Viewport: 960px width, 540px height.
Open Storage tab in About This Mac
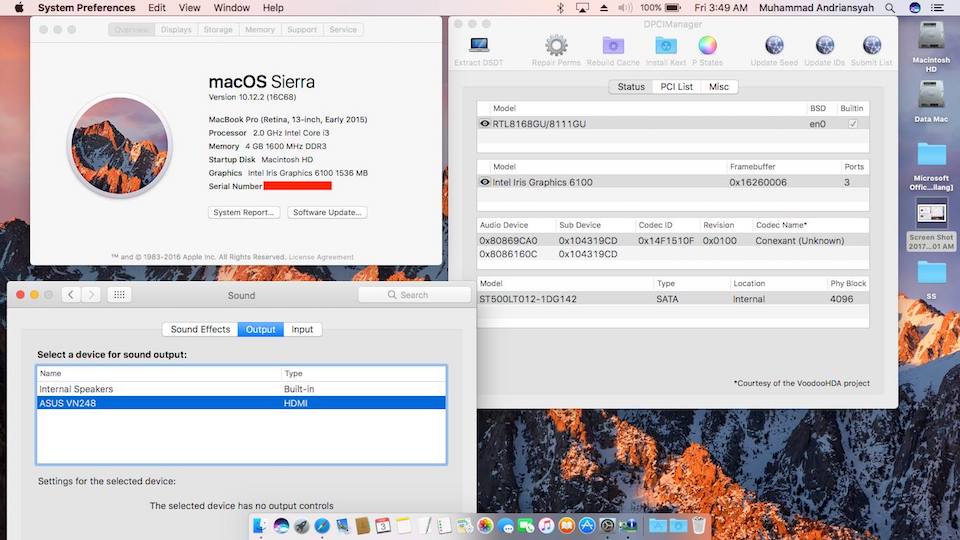click(218, 29)
